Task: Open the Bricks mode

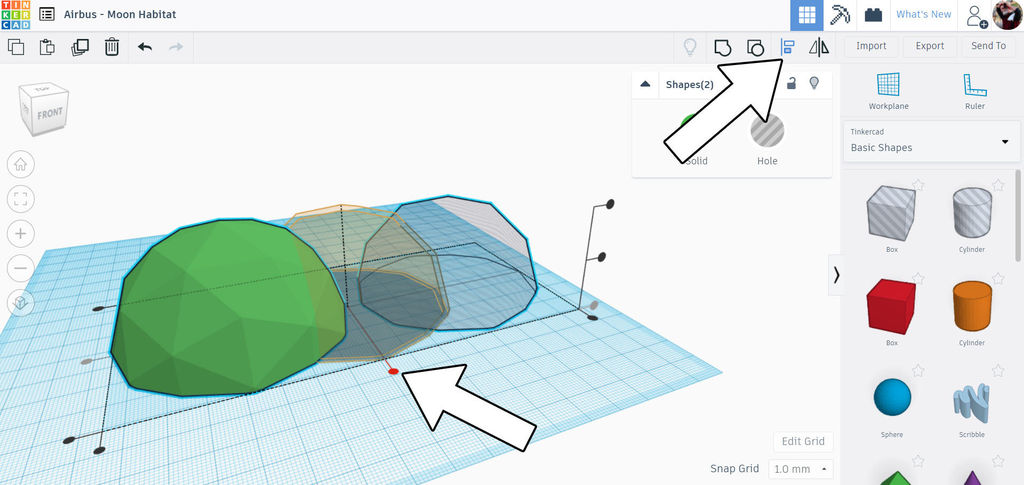Action: [873, 15]
